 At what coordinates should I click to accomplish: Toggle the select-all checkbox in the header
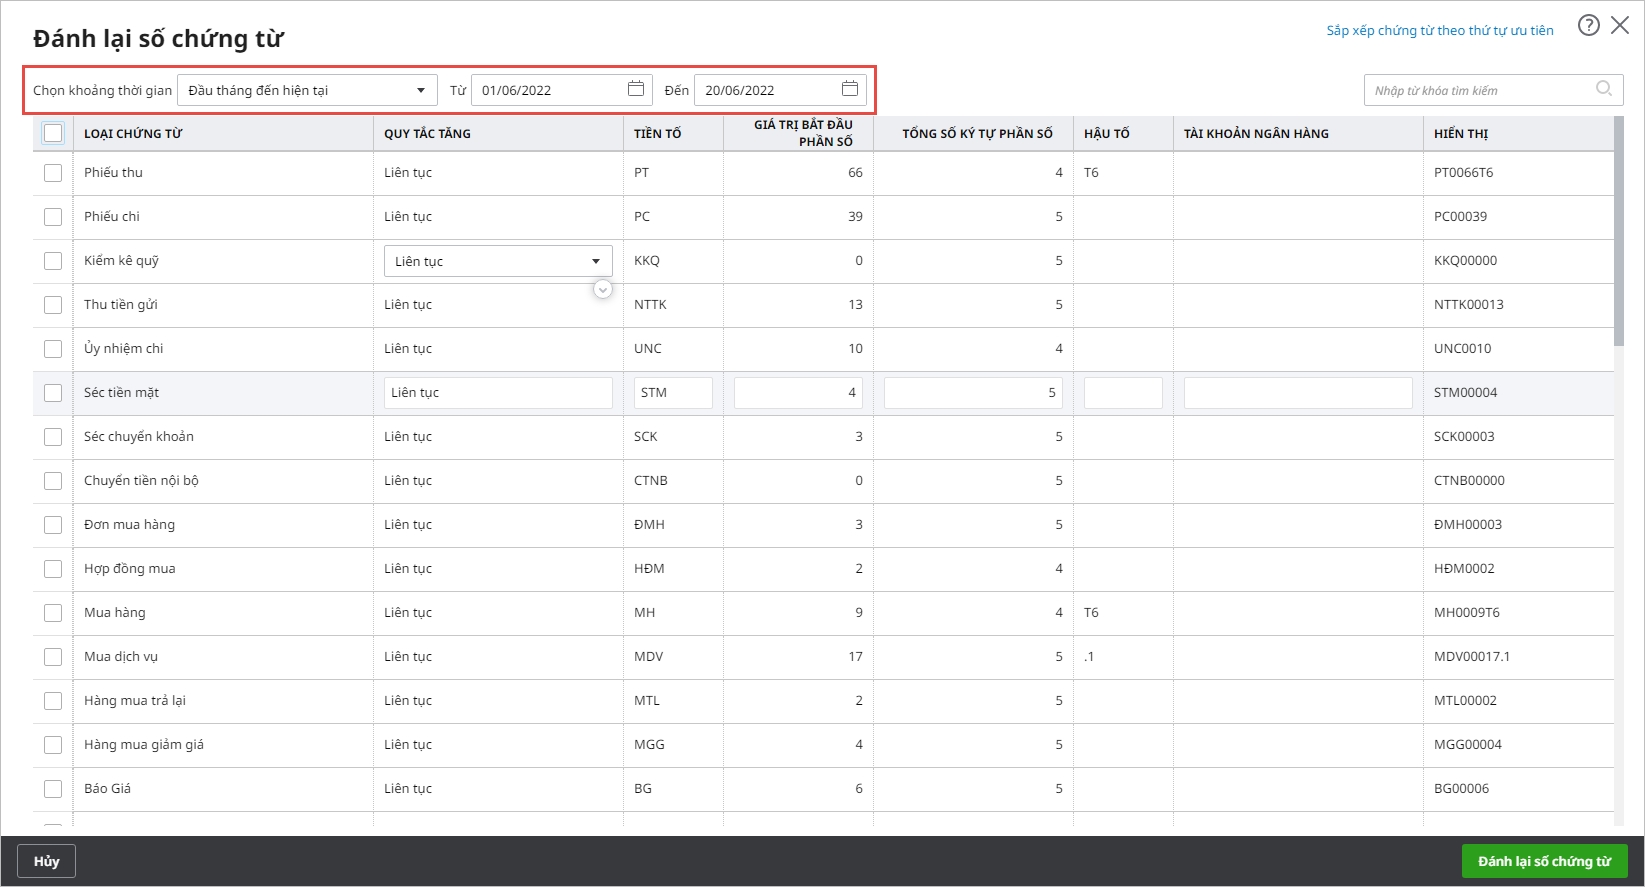click(x=53, y=133)
